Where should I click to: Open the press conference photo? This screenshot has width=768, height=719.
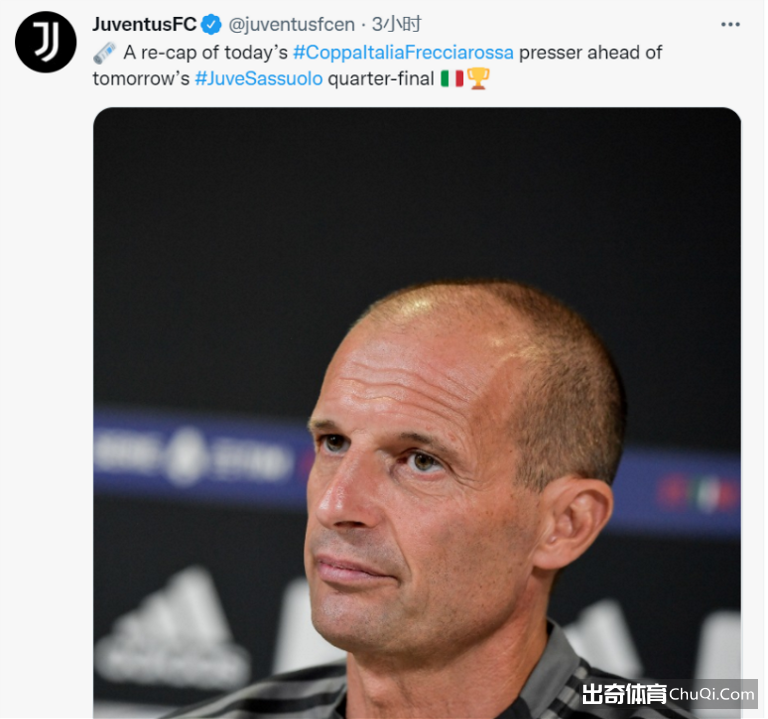pos(417,412)
